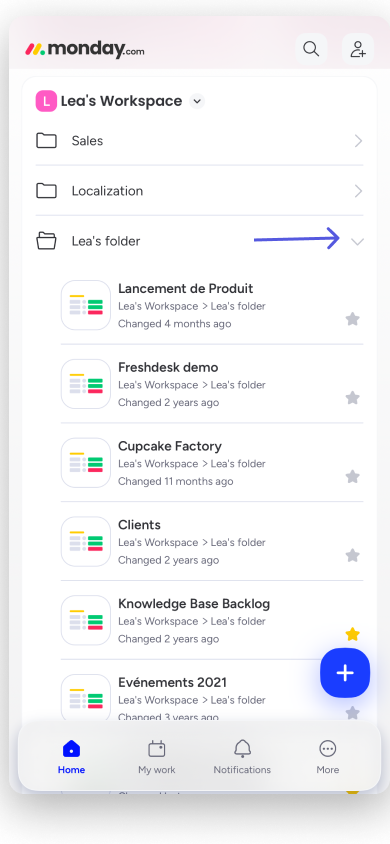
Task: Switch to the My work tab
Action: click(x=157, y=757)
